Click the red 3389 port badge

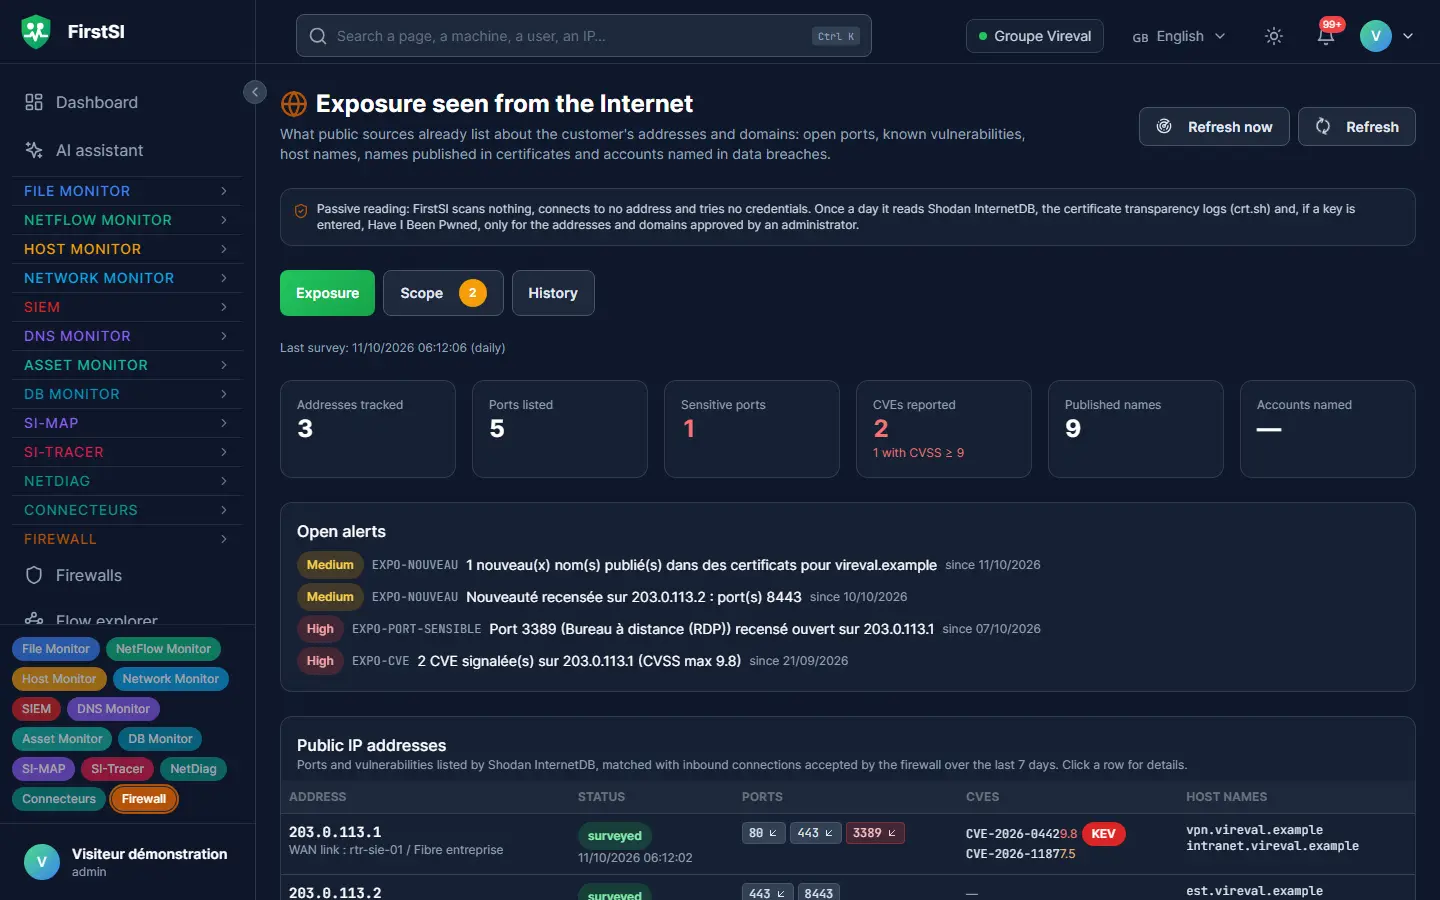click(875, 833)
